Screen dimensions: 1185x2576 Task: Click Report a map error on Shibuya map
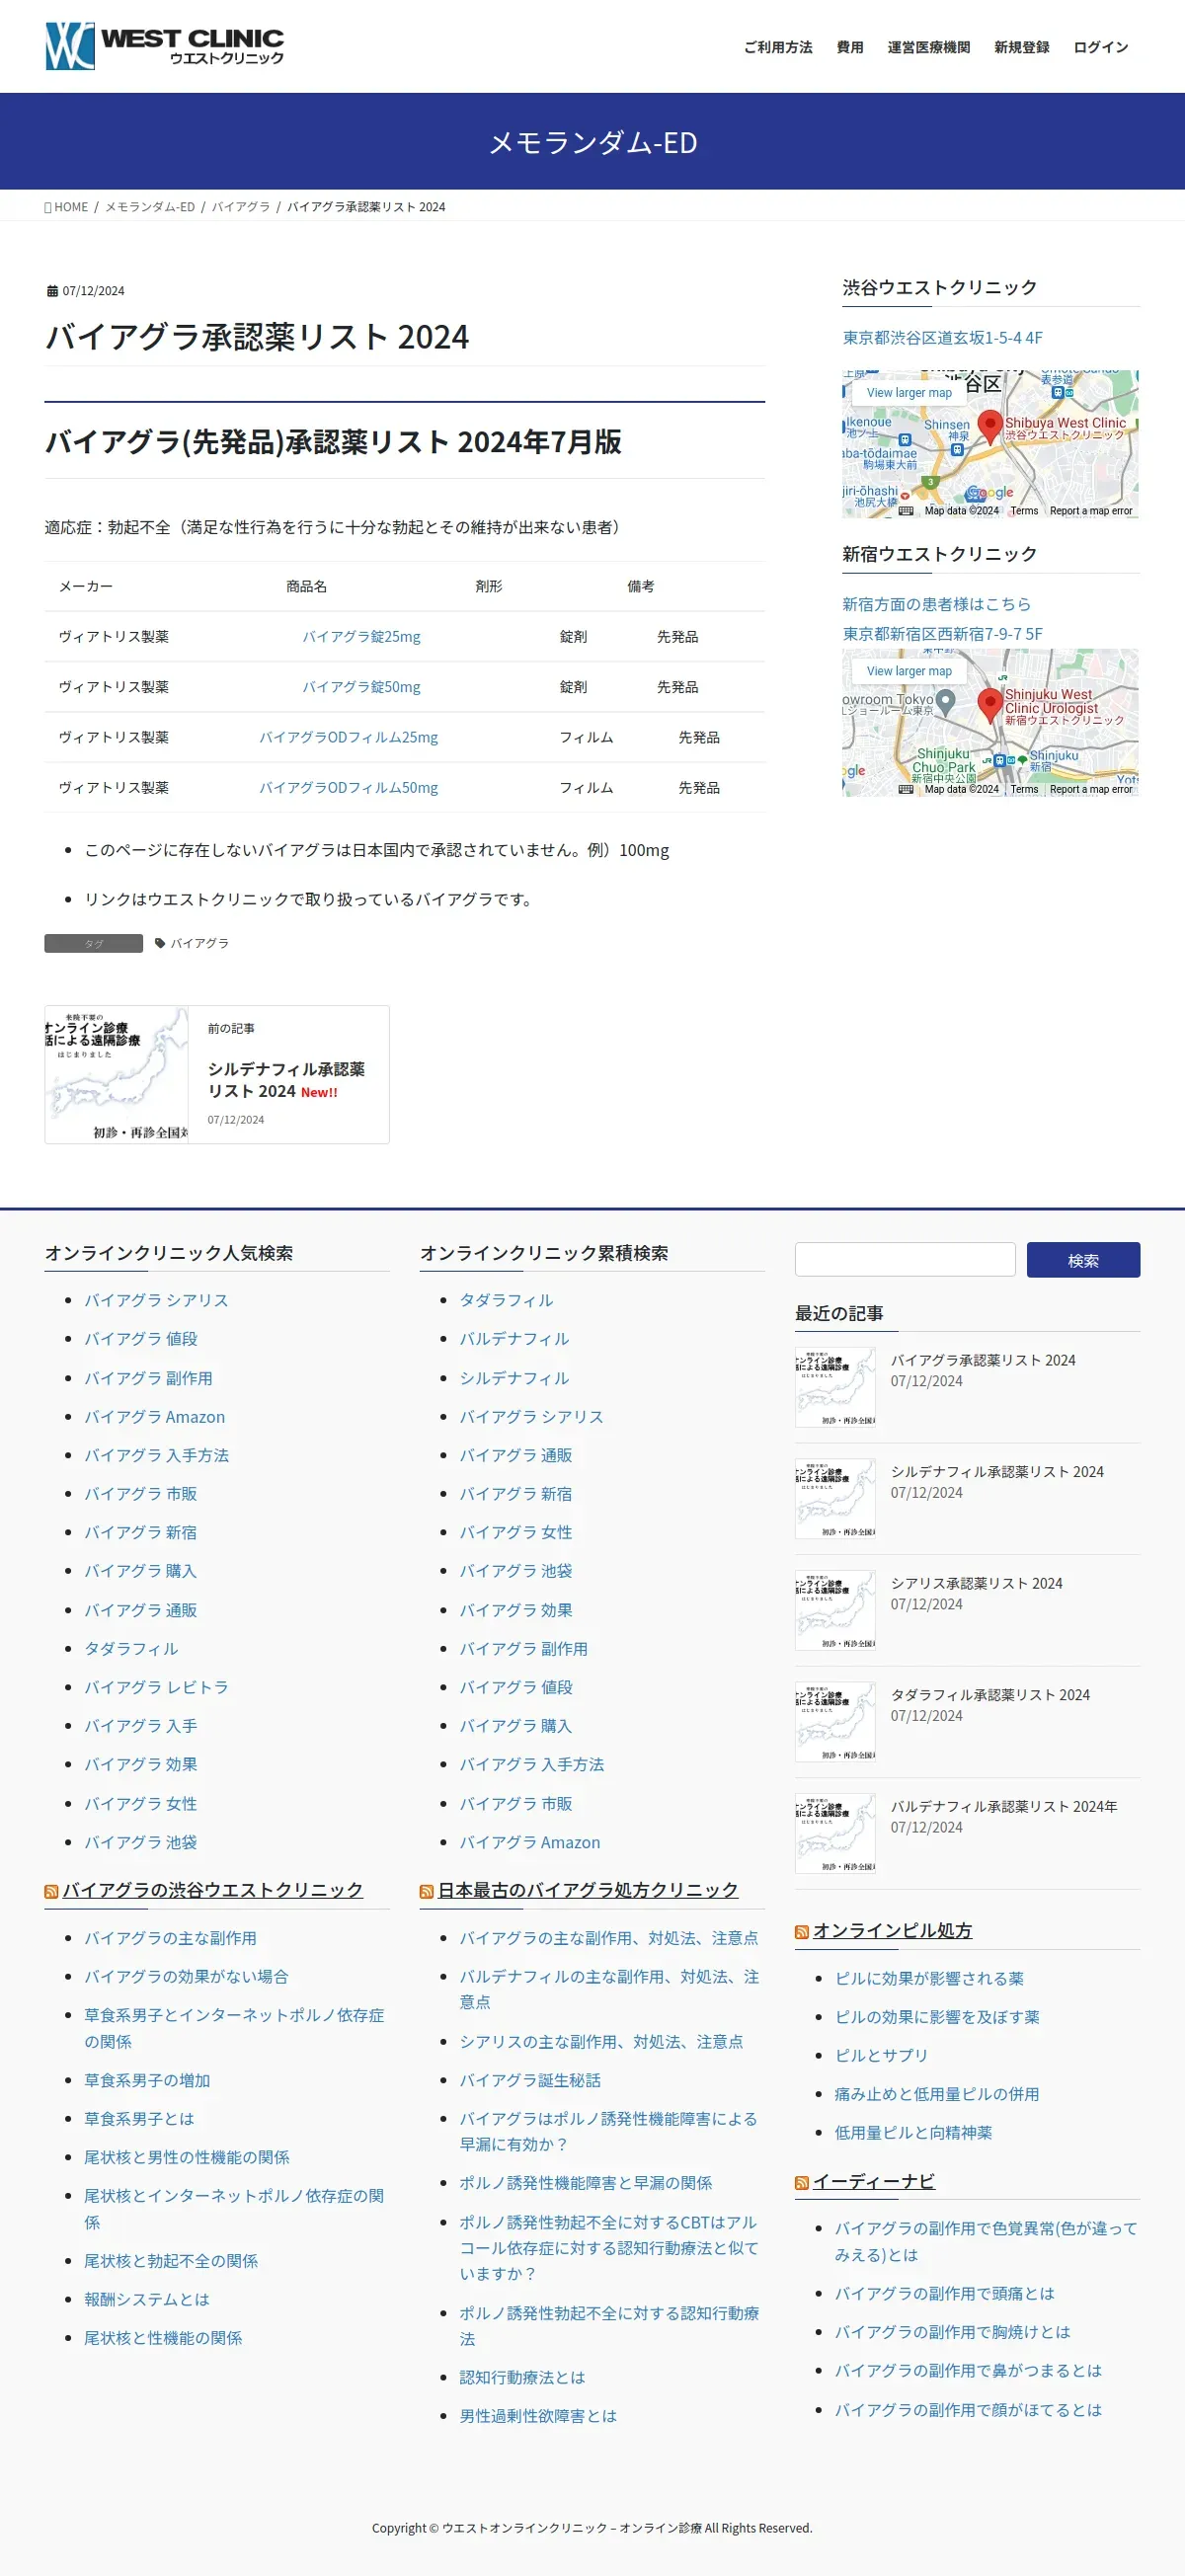pos(1091,511)
